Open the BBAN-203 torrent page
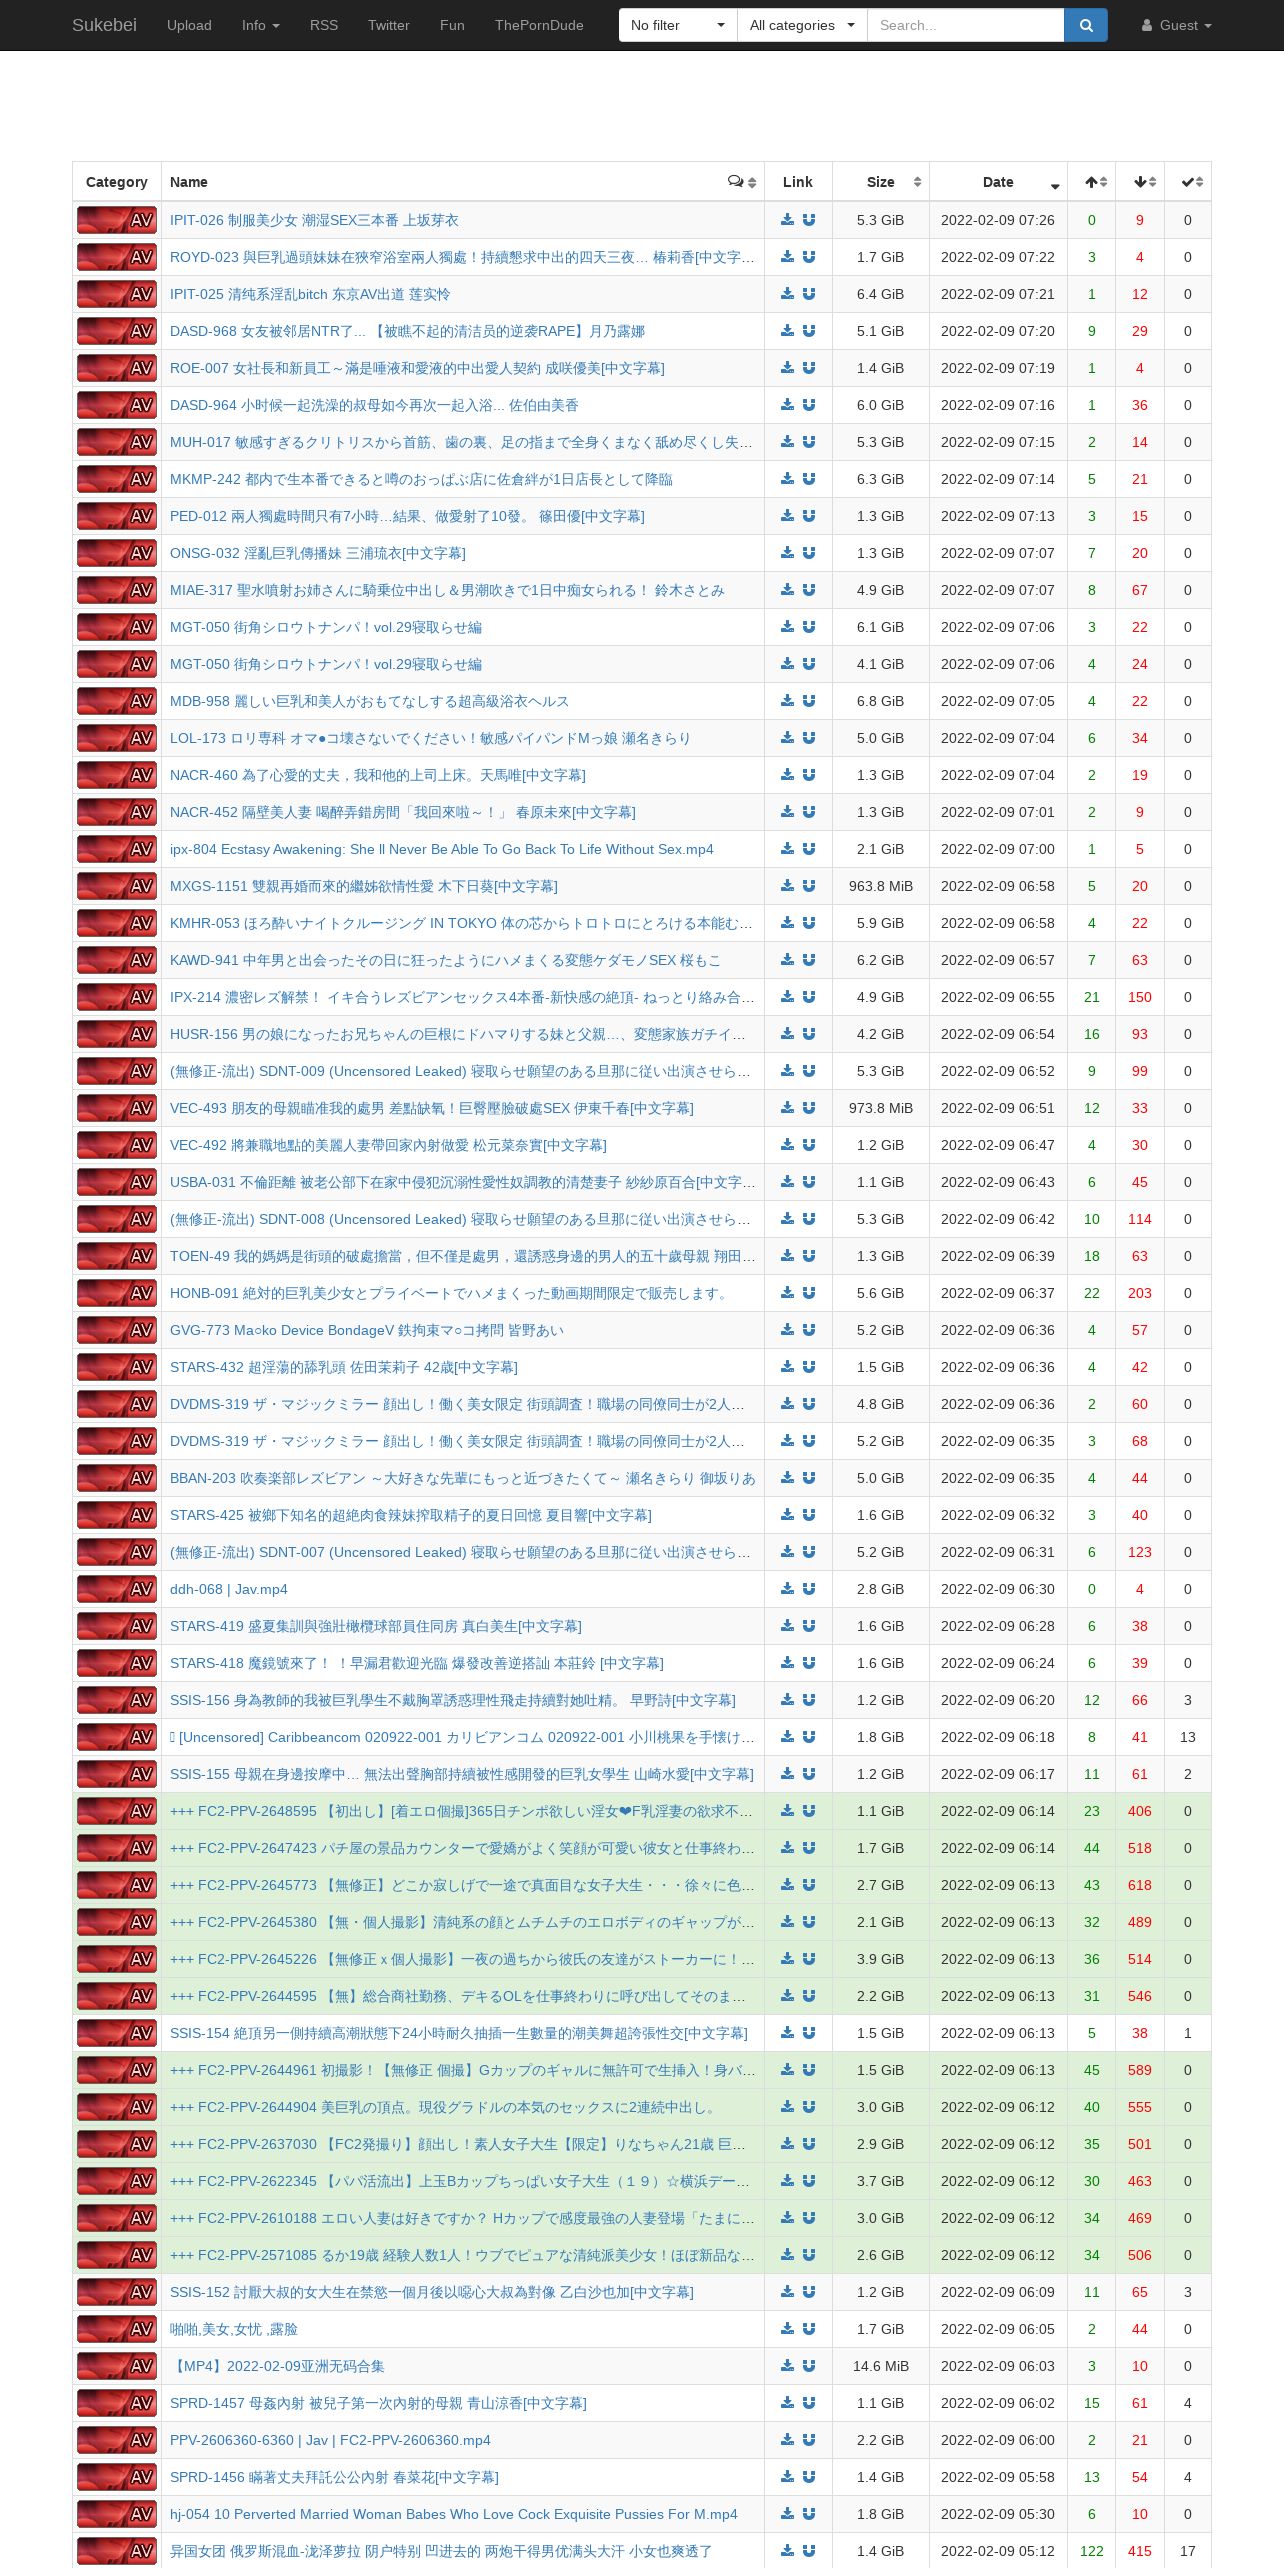 point(463,1478)
